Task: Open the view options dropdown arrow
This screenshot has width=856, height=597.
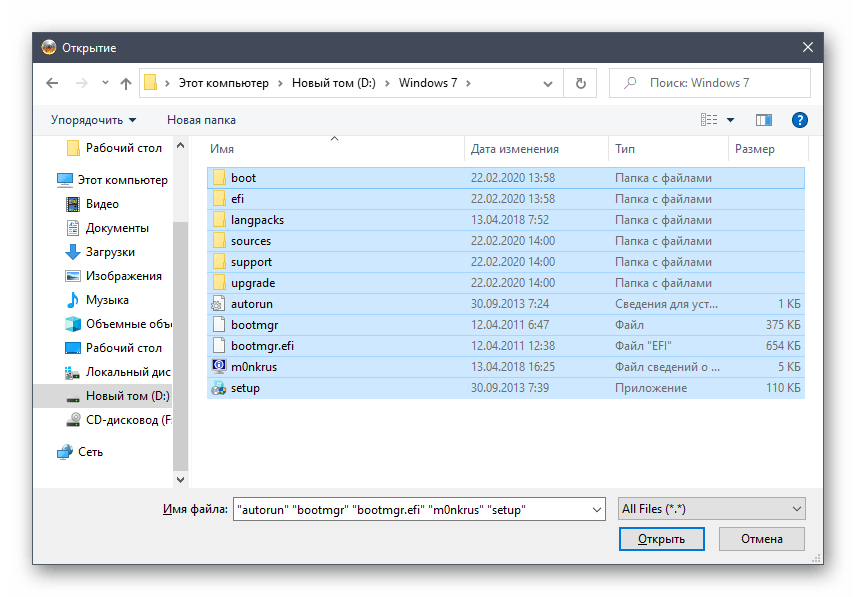Action: (x=730, y=120)
